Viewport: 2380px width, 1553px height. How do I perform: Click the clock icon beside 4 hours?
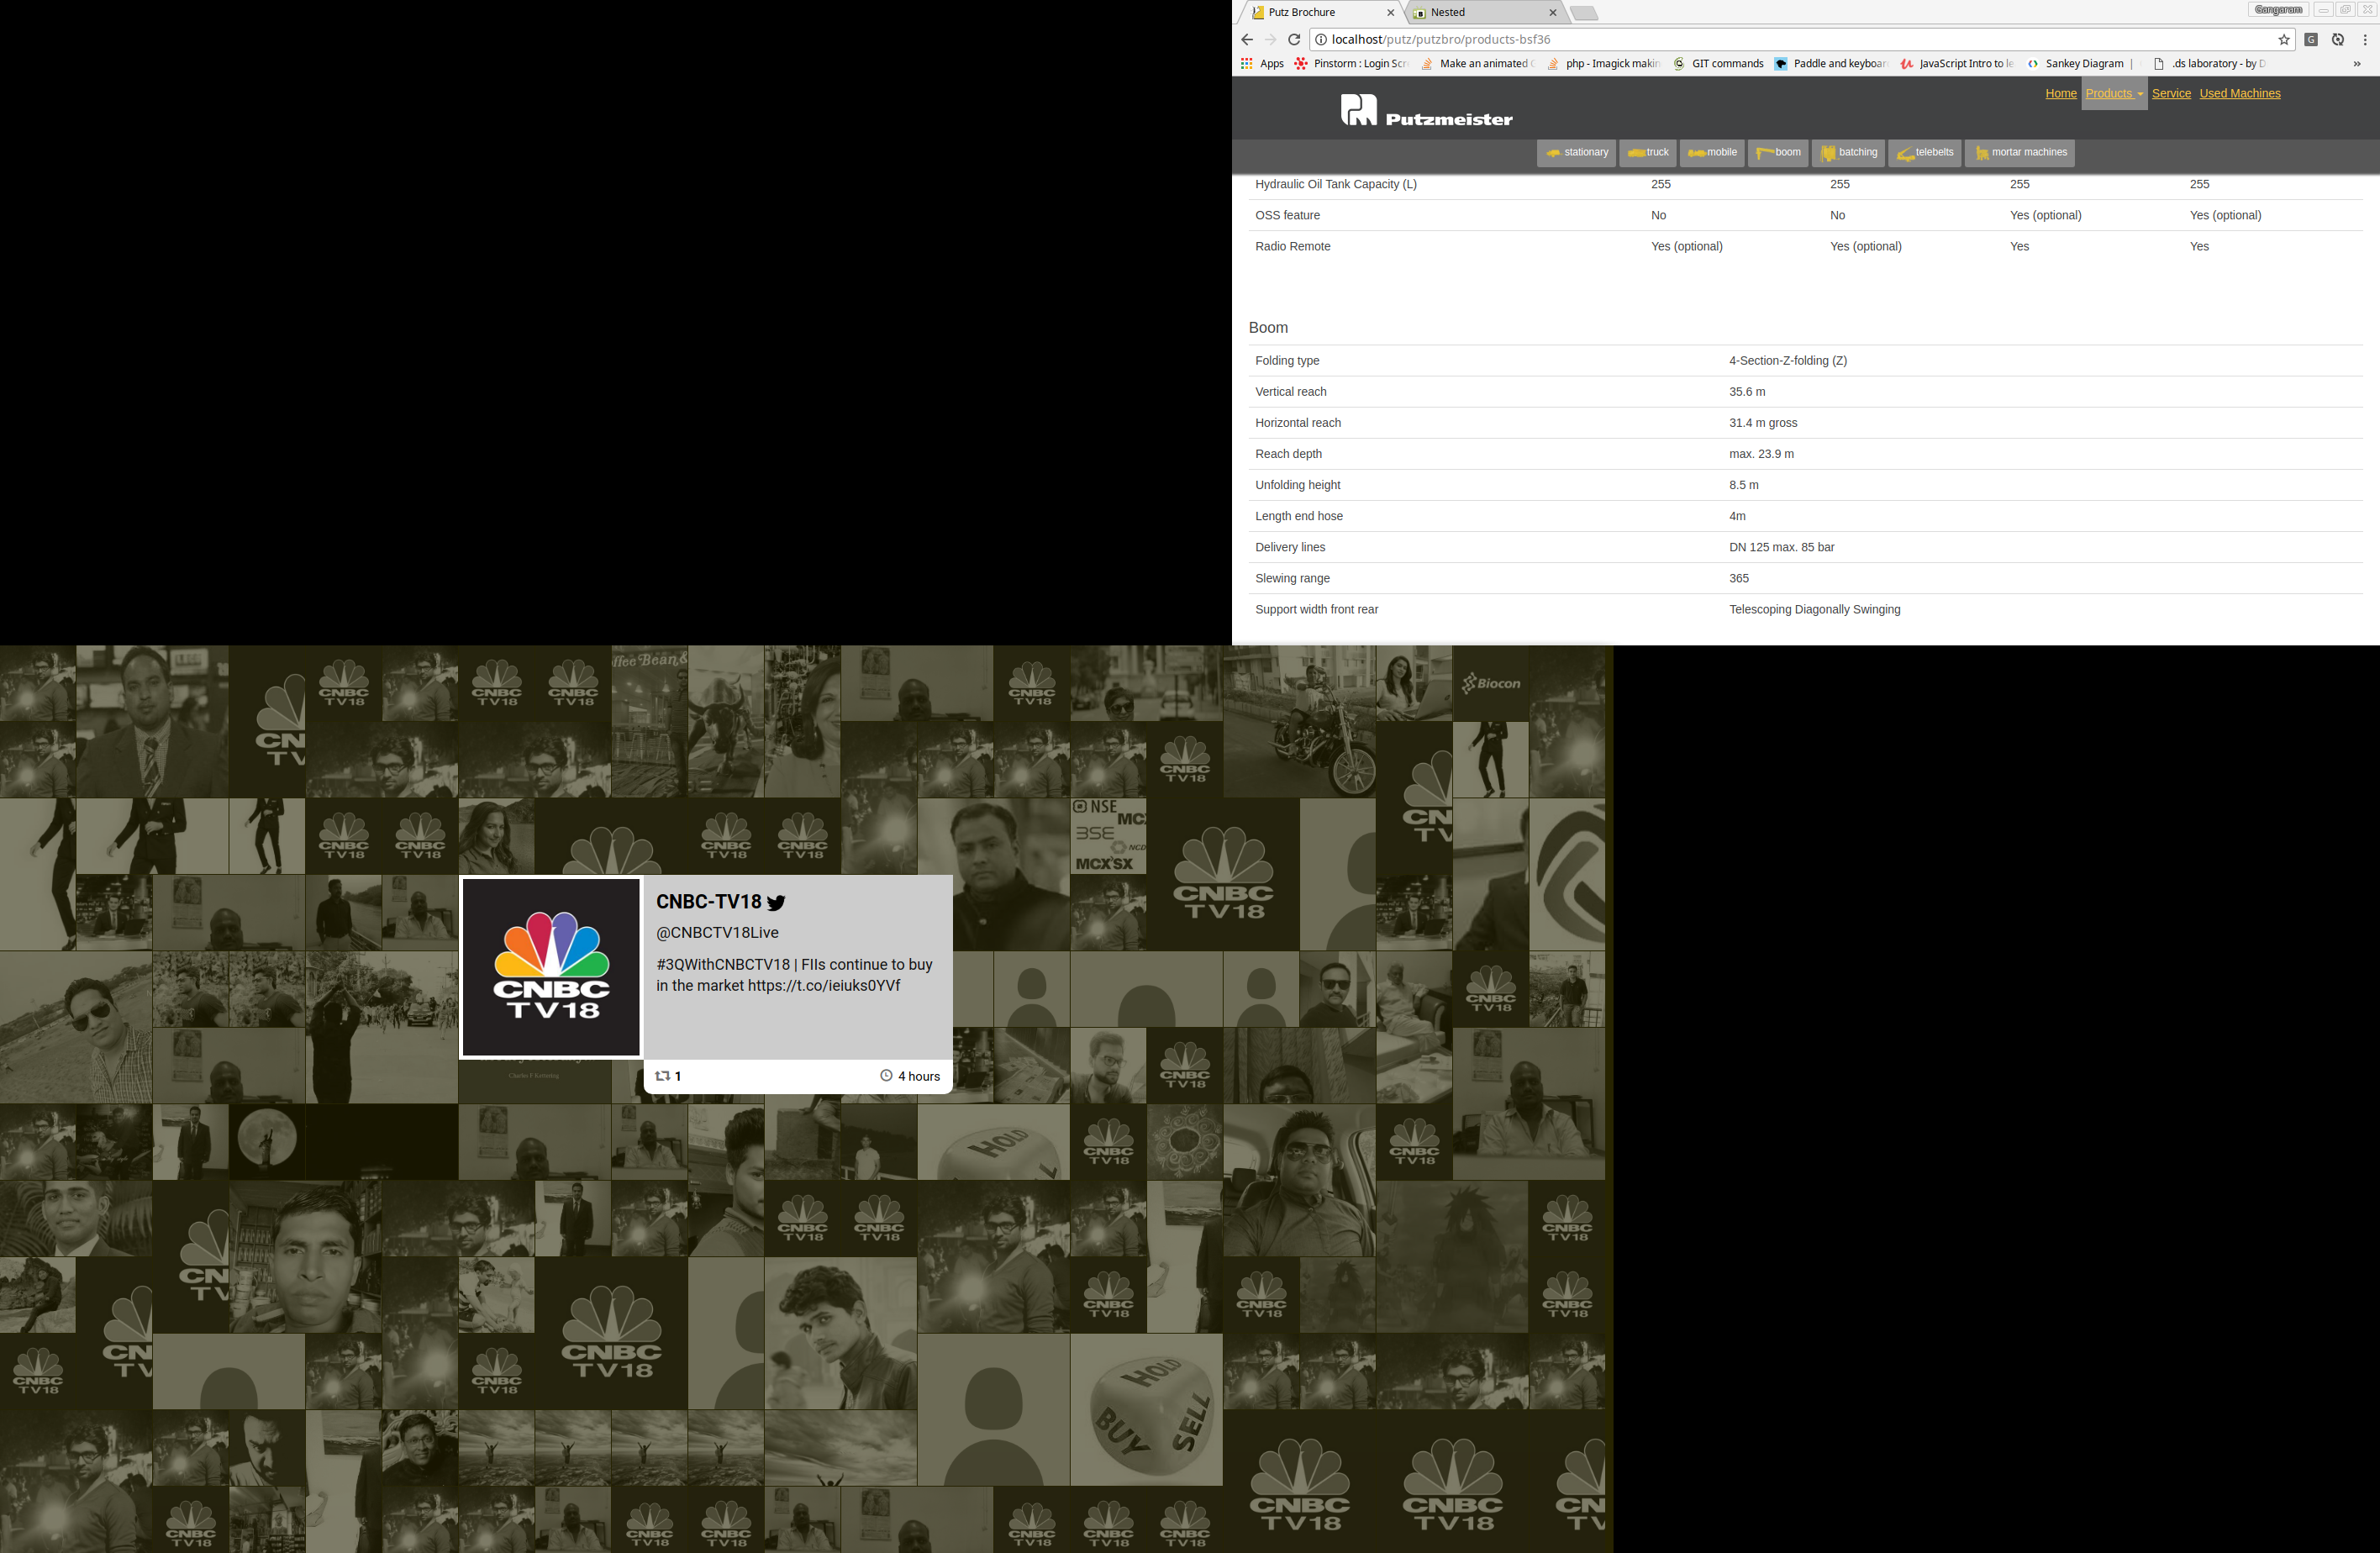pyautogui.click(x=886, y=1076)
